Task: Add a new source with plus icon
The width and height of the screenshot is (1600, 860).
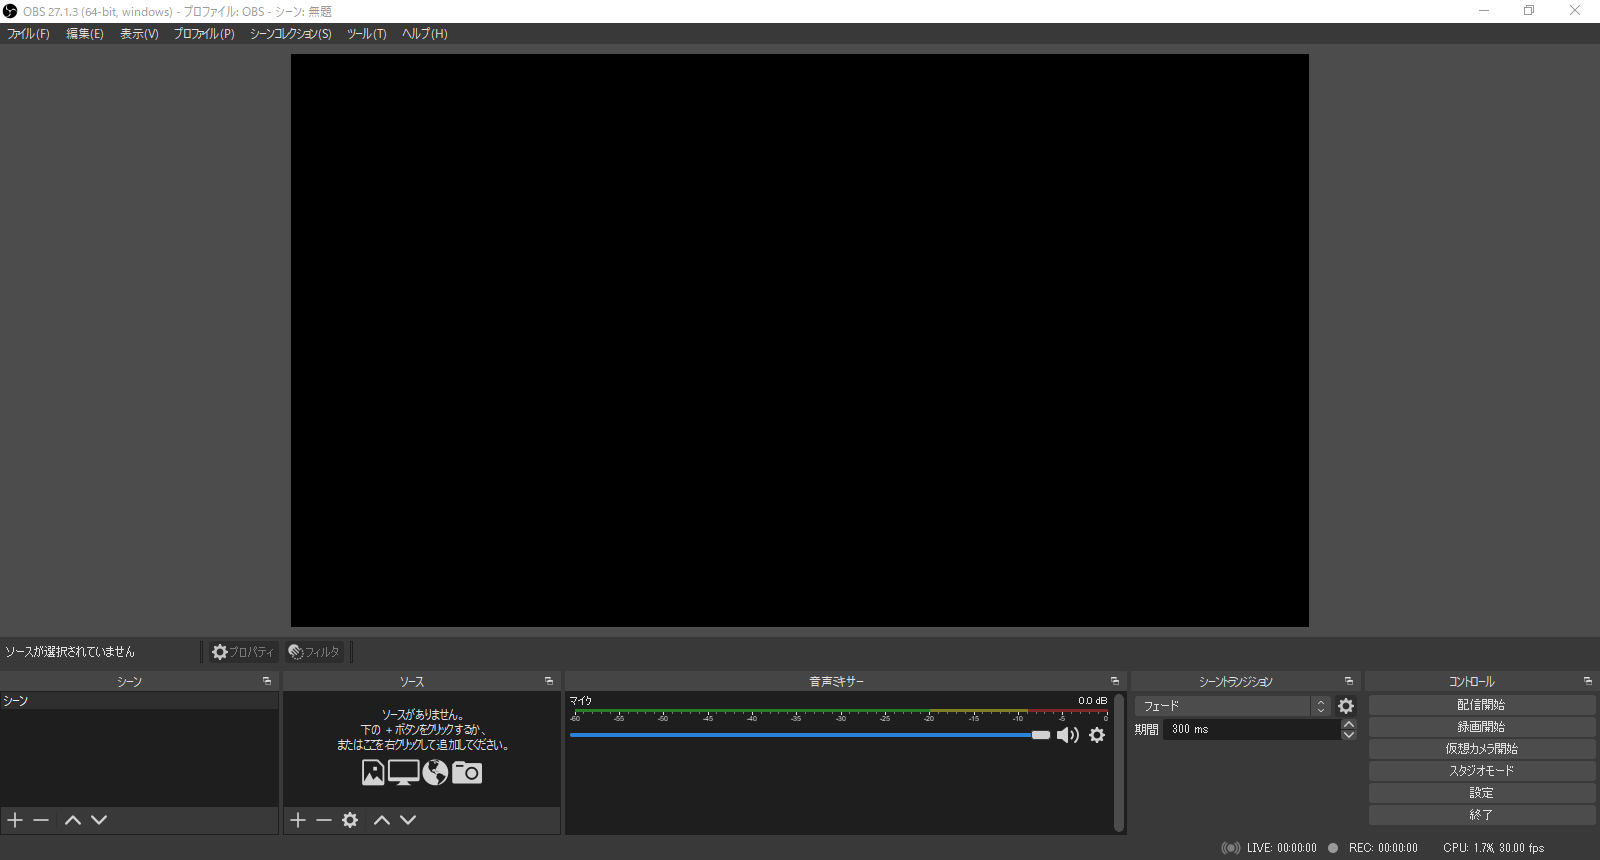Action: [x=298, y=820]
